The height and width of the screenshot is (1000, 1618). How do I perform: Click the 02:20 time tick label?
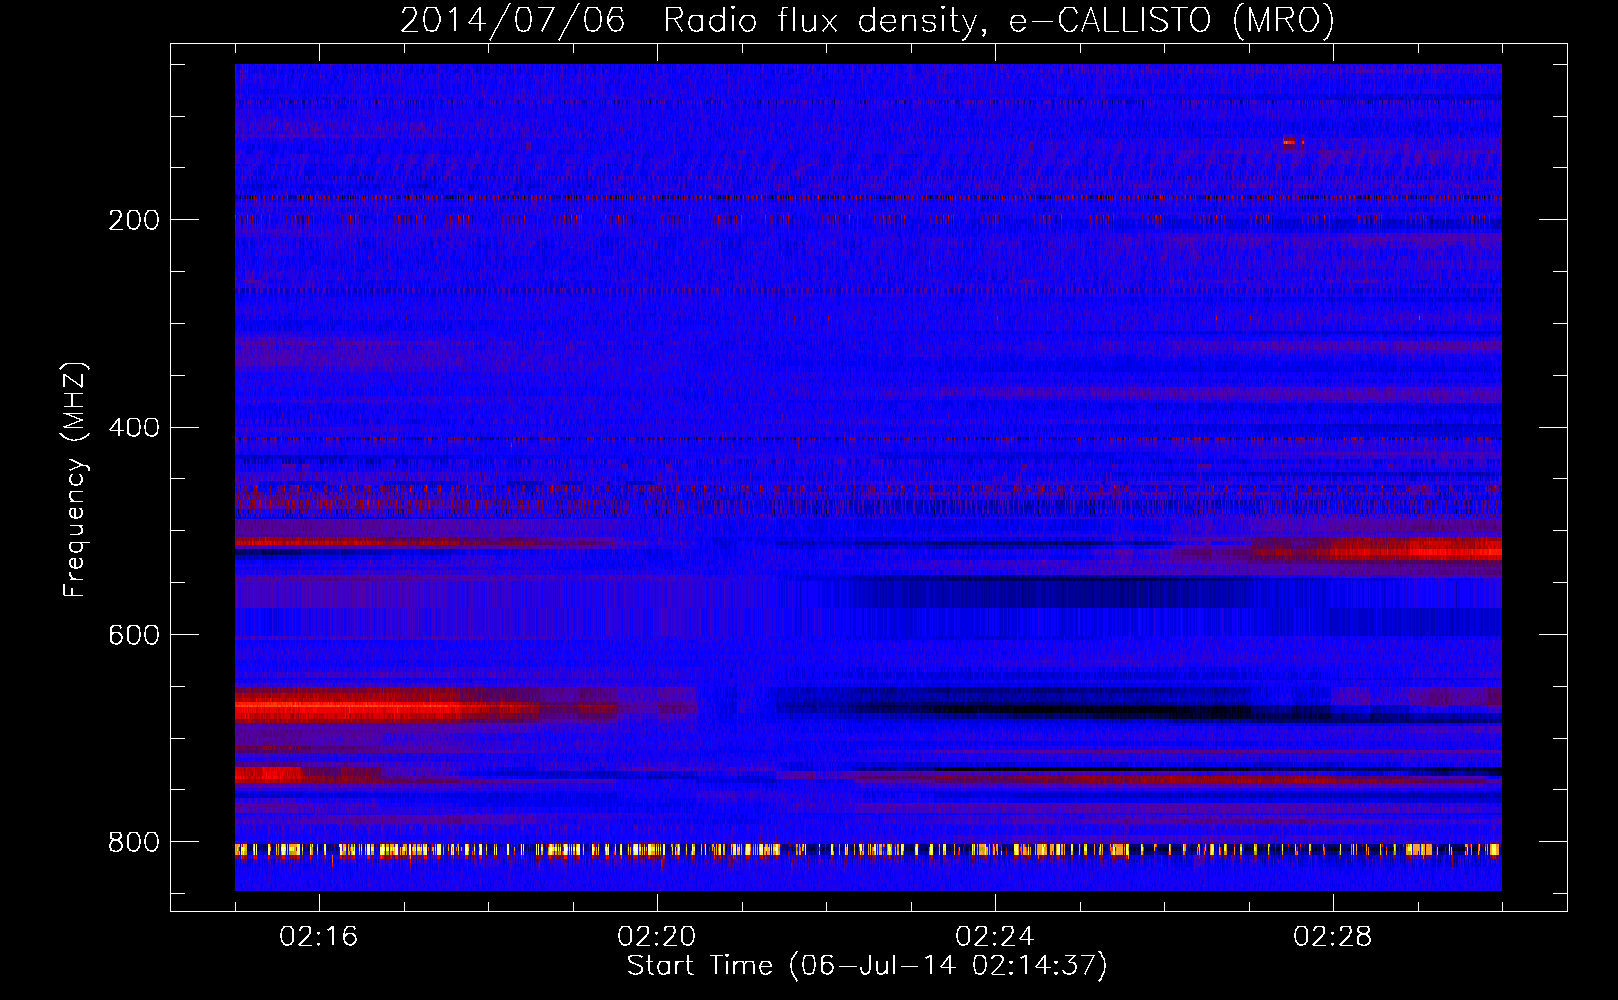click(657, 937)
